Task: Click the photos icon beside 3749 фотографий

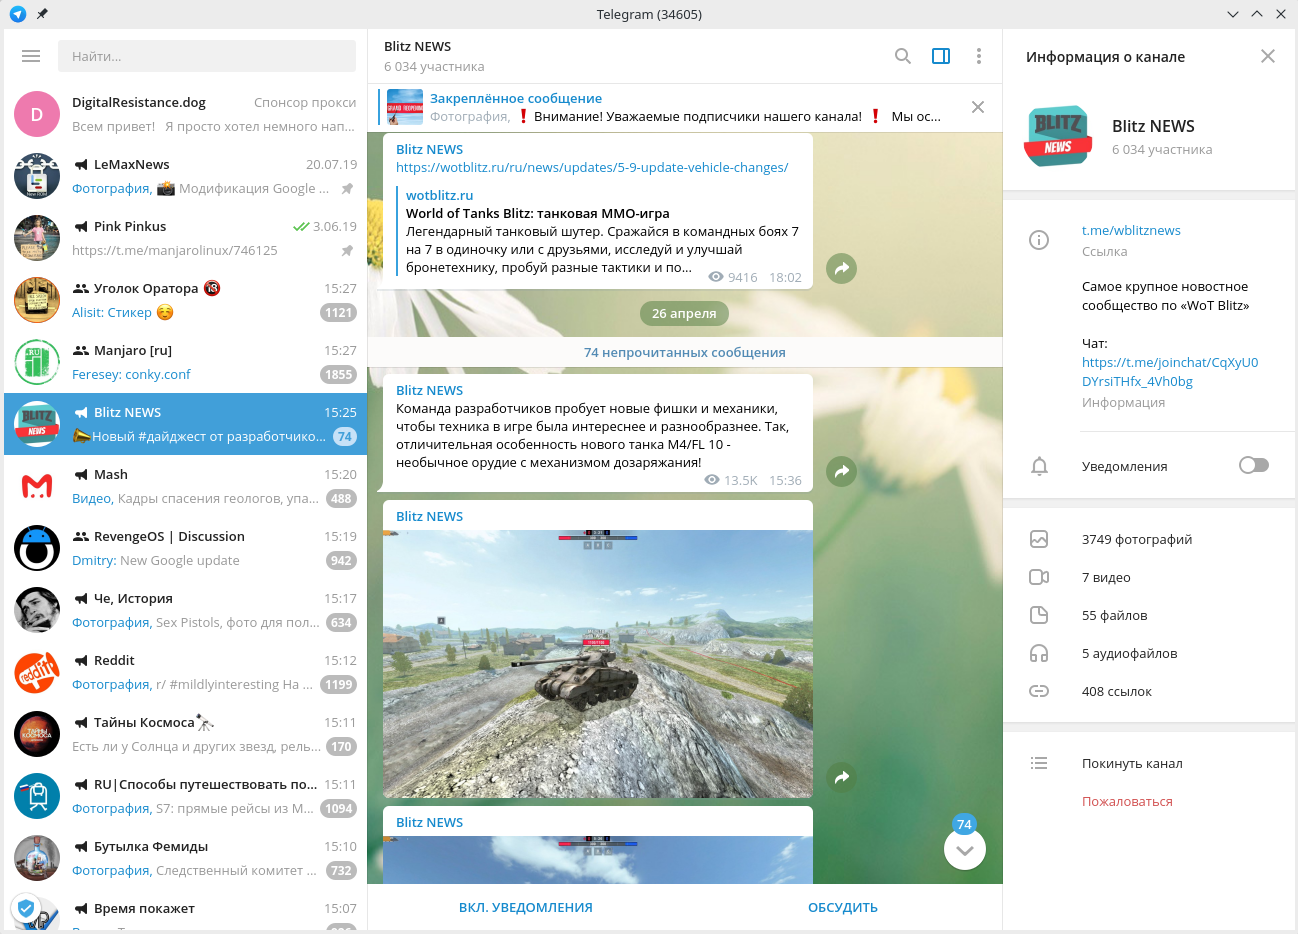Action: 1039,539
